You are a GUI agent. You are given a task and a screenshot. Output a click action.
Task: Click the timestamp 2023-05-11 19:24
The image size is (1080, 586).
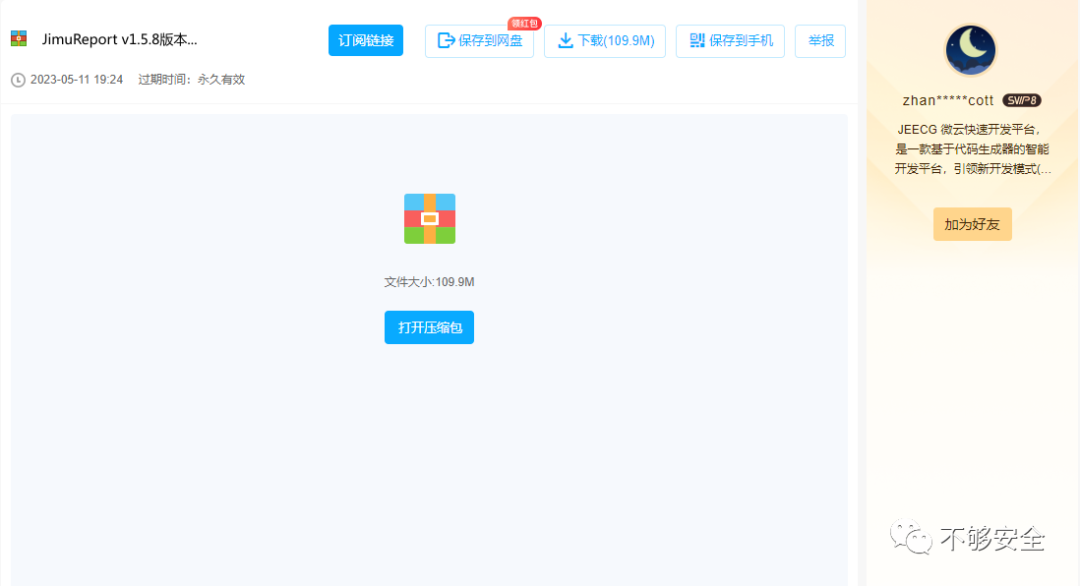click(76, 80)
